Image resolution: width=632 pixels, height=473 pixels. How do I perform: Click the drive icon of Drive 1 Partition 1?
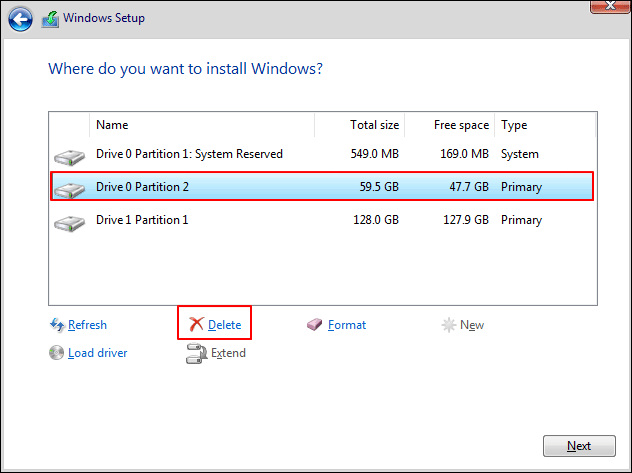(x=69, y=221)
